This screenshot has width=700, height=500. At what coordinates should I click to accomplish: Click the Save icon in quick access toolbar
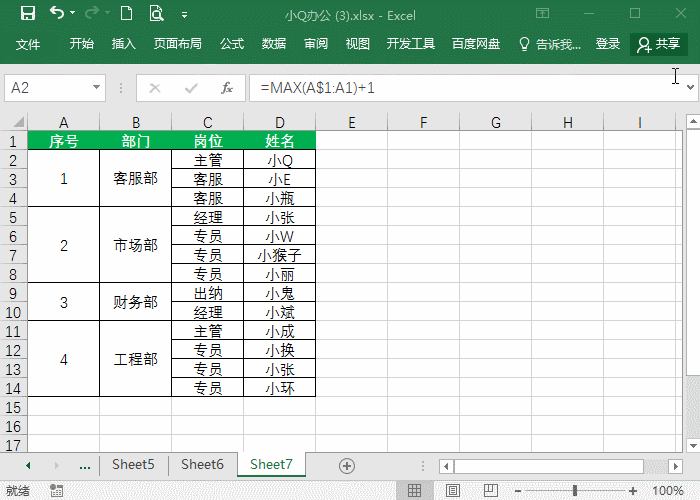click(28, 13)
